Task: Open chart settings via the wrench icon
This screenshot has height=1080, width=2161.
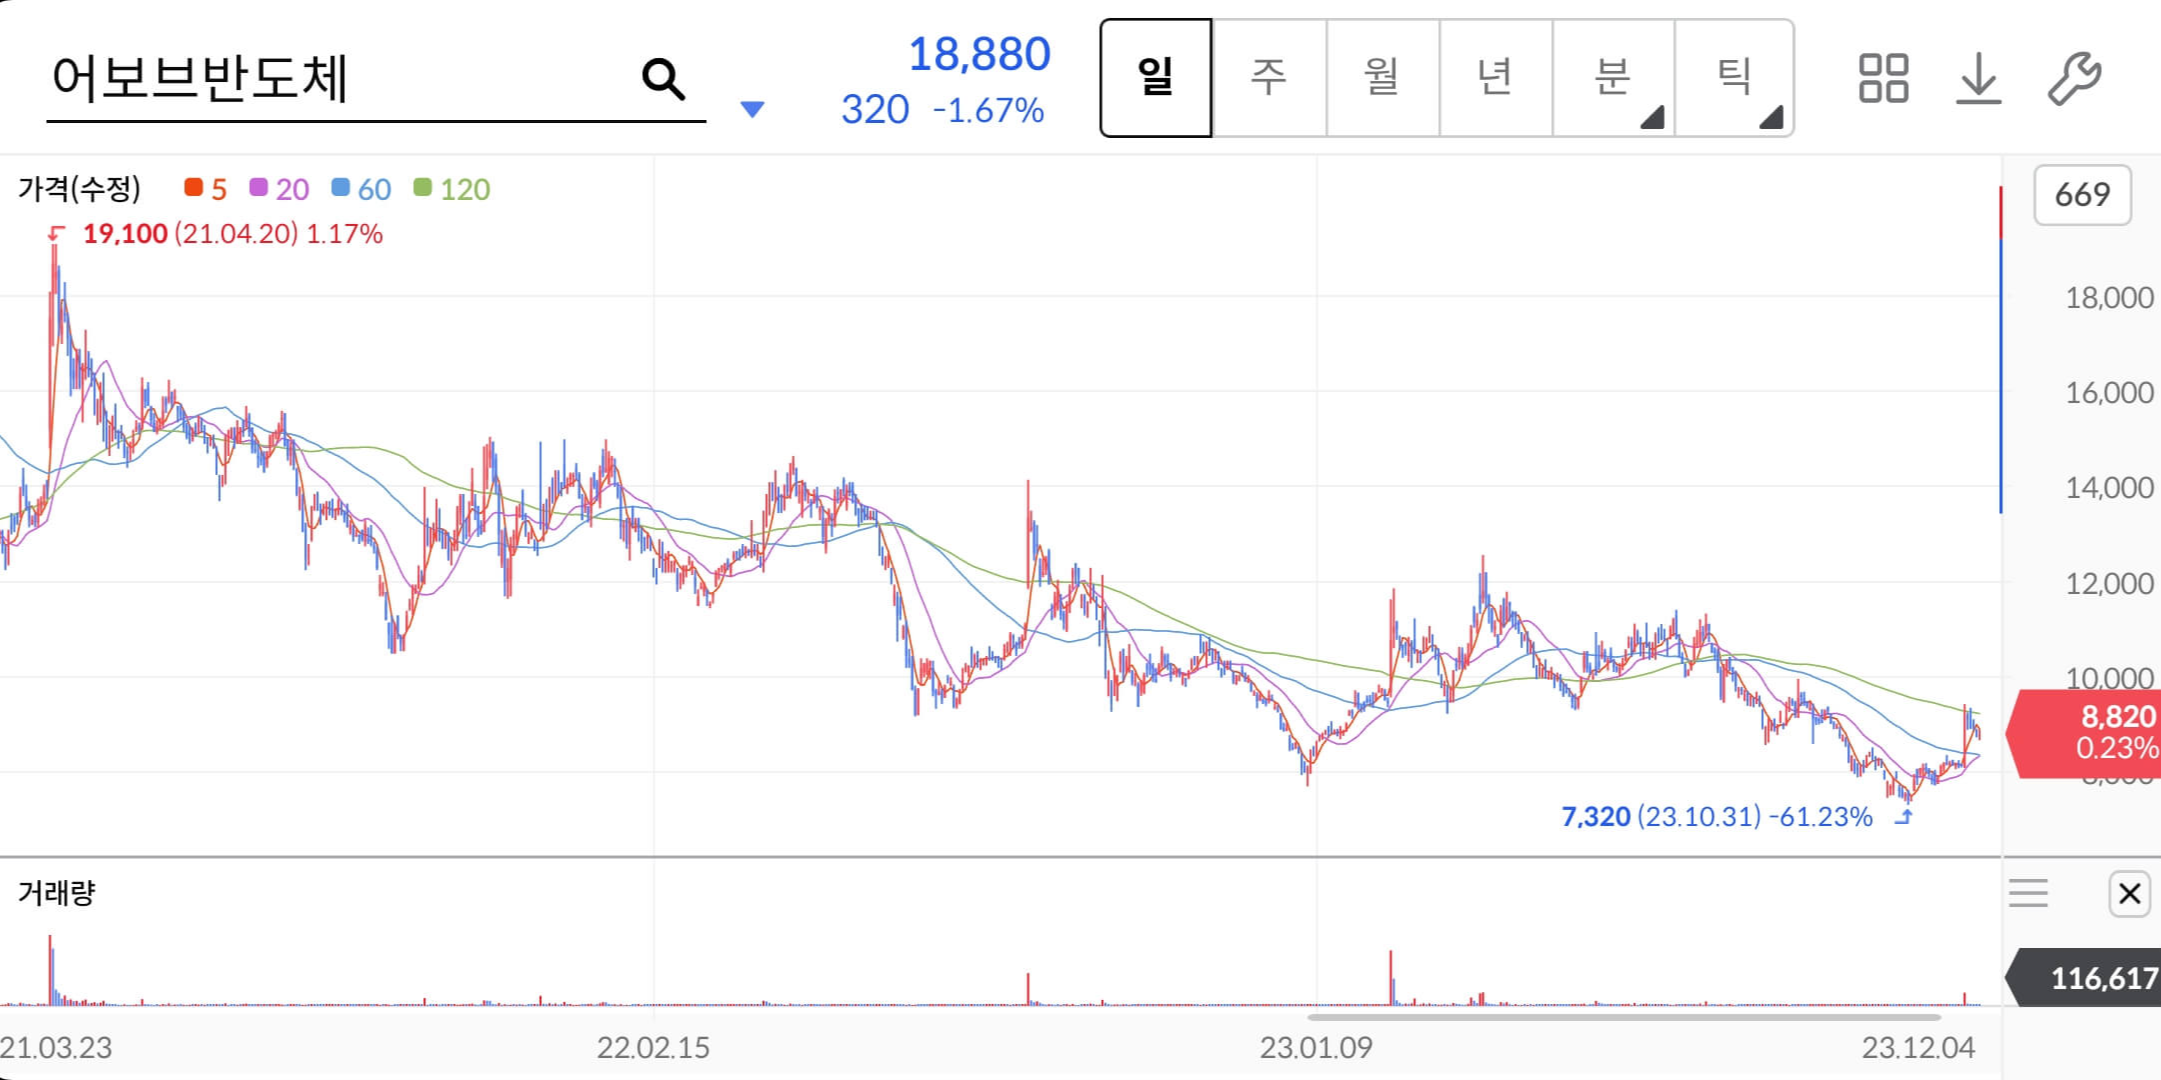Action: (x=2072, y=80)
